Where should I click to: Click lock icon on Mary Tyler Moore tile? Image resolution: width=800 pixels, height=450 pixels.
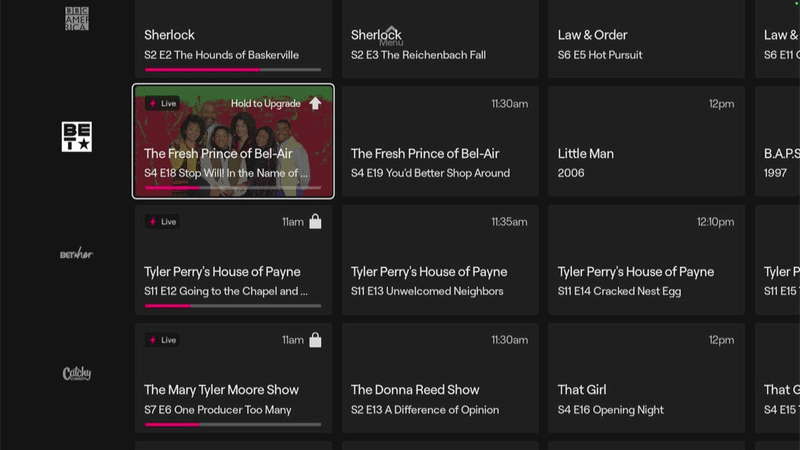pos(315,340)
